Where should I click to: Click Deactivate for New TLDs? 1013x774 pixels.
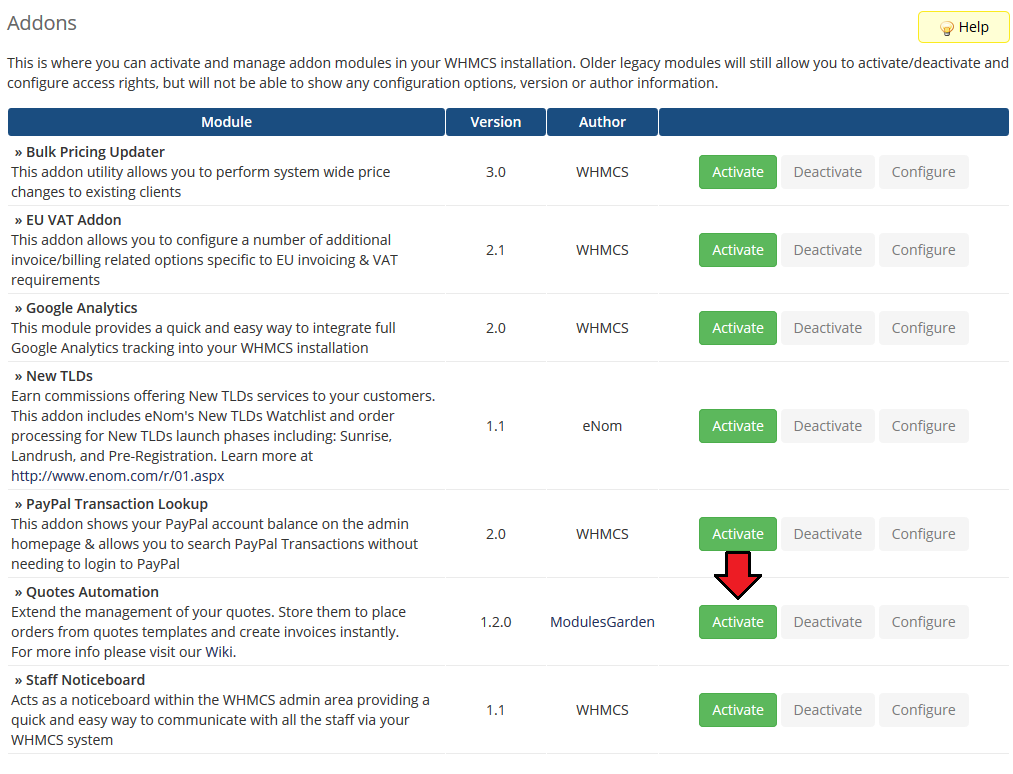click(828, 426)
